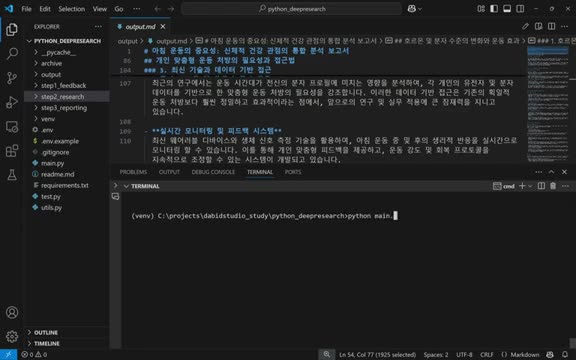576x360 pixels.
Task: Open requirements.txt file
Action: (x=66, y=186)
